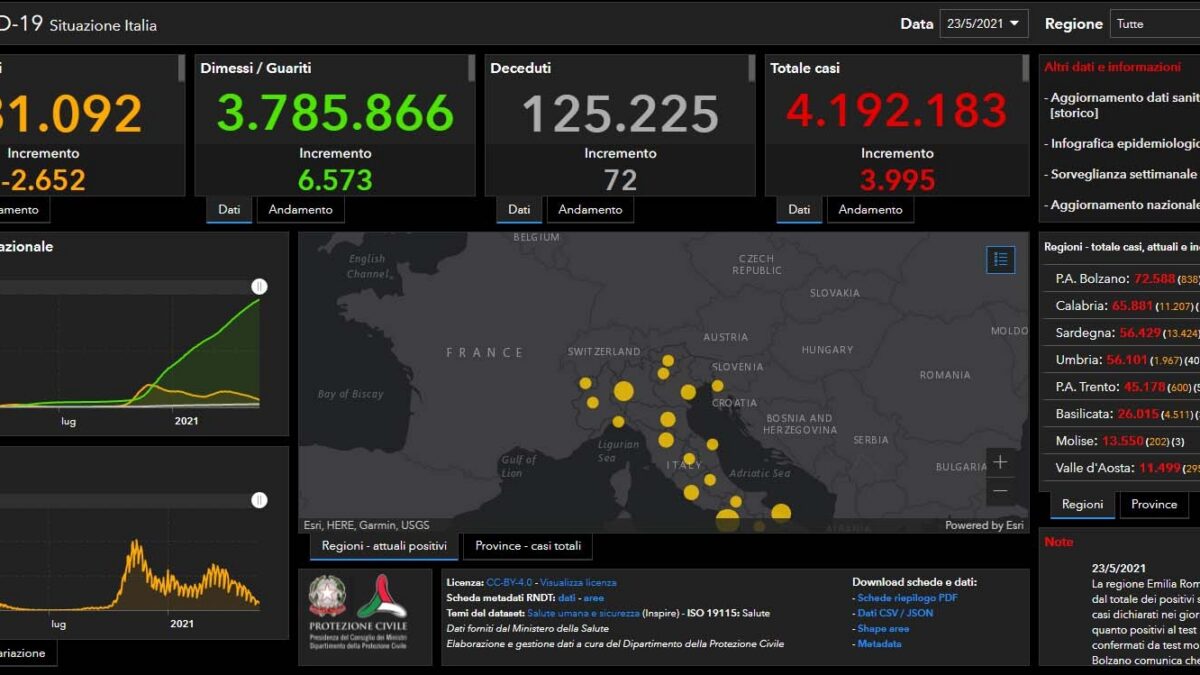This screenshot has width=1200, height=675.
Task: Show Province - casi totali map tab
Action: pos(528,546)
